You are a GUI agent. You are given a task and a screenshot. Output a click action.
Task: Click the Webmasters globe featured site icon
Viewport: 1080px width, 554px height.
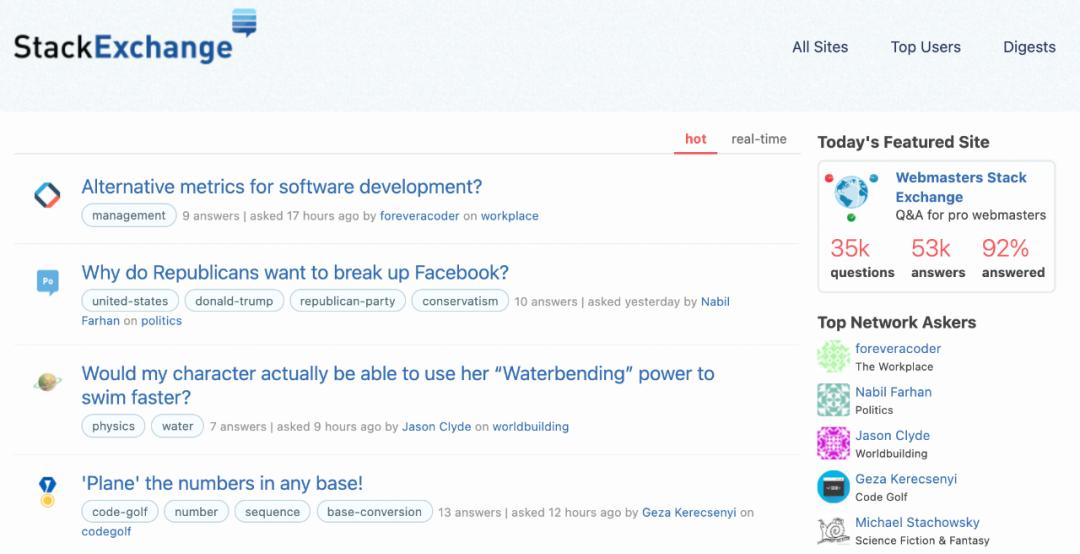851,194
